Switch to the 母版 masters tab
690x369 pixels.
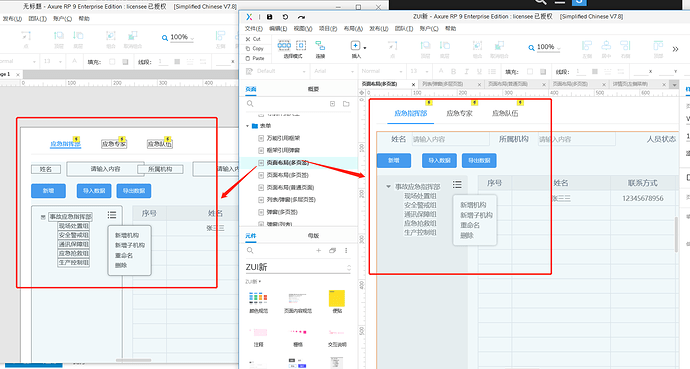(313, 236)
